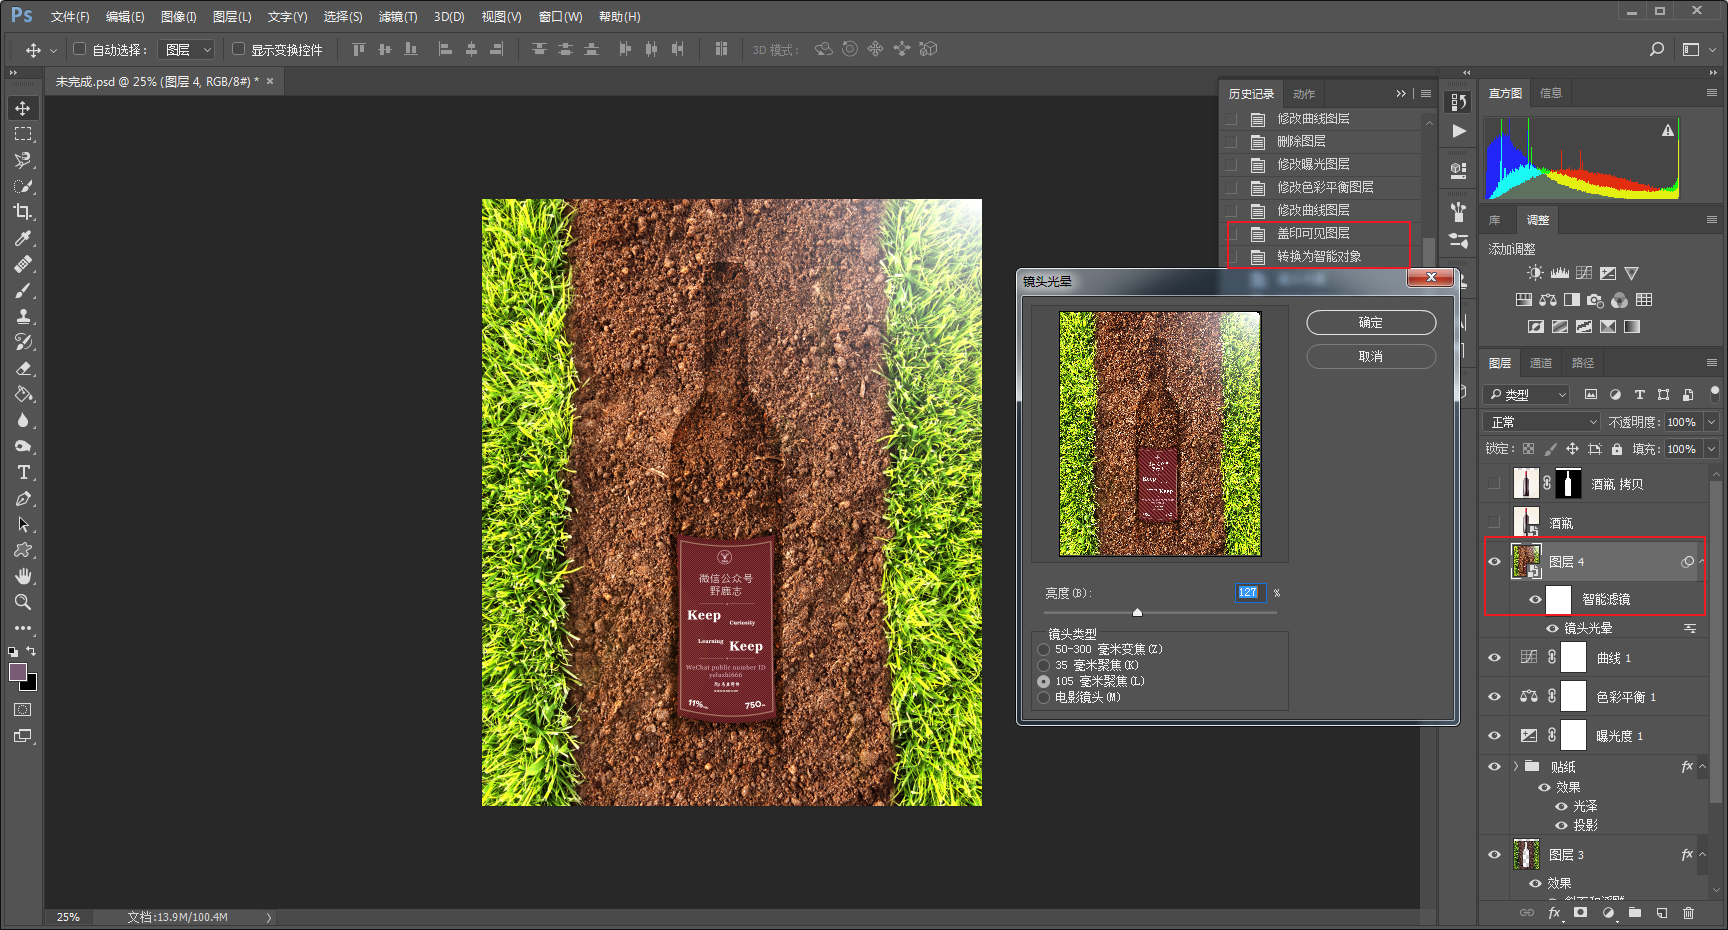Select the Brush tool
Viewport: 1728px width, 930px height.
(23, 290)
